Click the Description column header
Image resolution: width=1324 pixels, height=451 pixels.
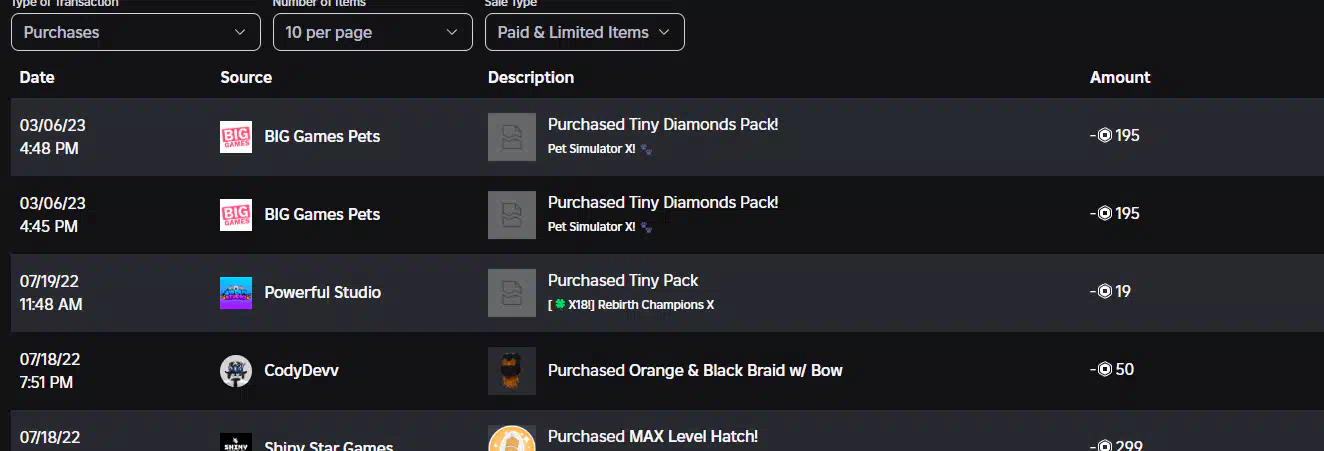(x=531, y=77)
